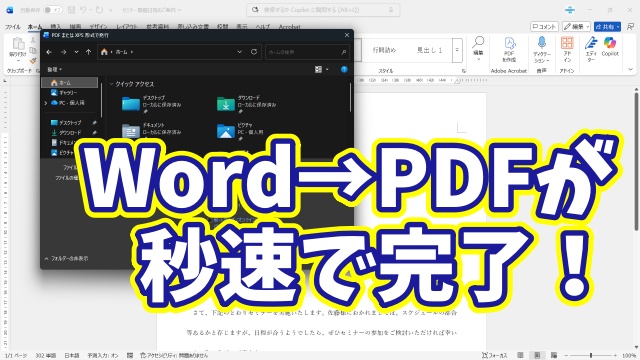Click the zoom in plus button
The width and height of the screenshot is (640, 360).
[616, 356]
